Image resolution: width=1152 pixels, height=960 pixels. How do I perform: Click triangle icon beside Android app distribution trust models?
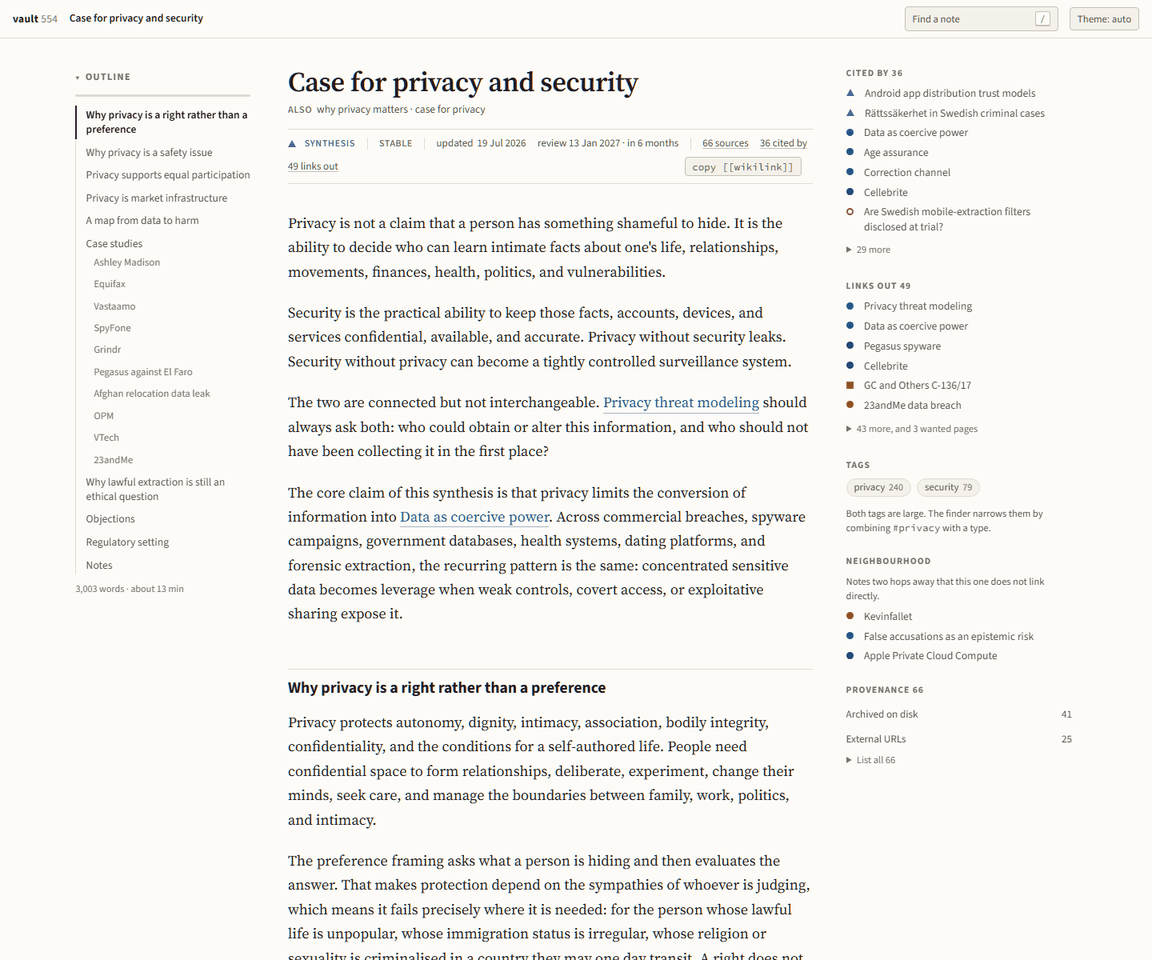850,93
